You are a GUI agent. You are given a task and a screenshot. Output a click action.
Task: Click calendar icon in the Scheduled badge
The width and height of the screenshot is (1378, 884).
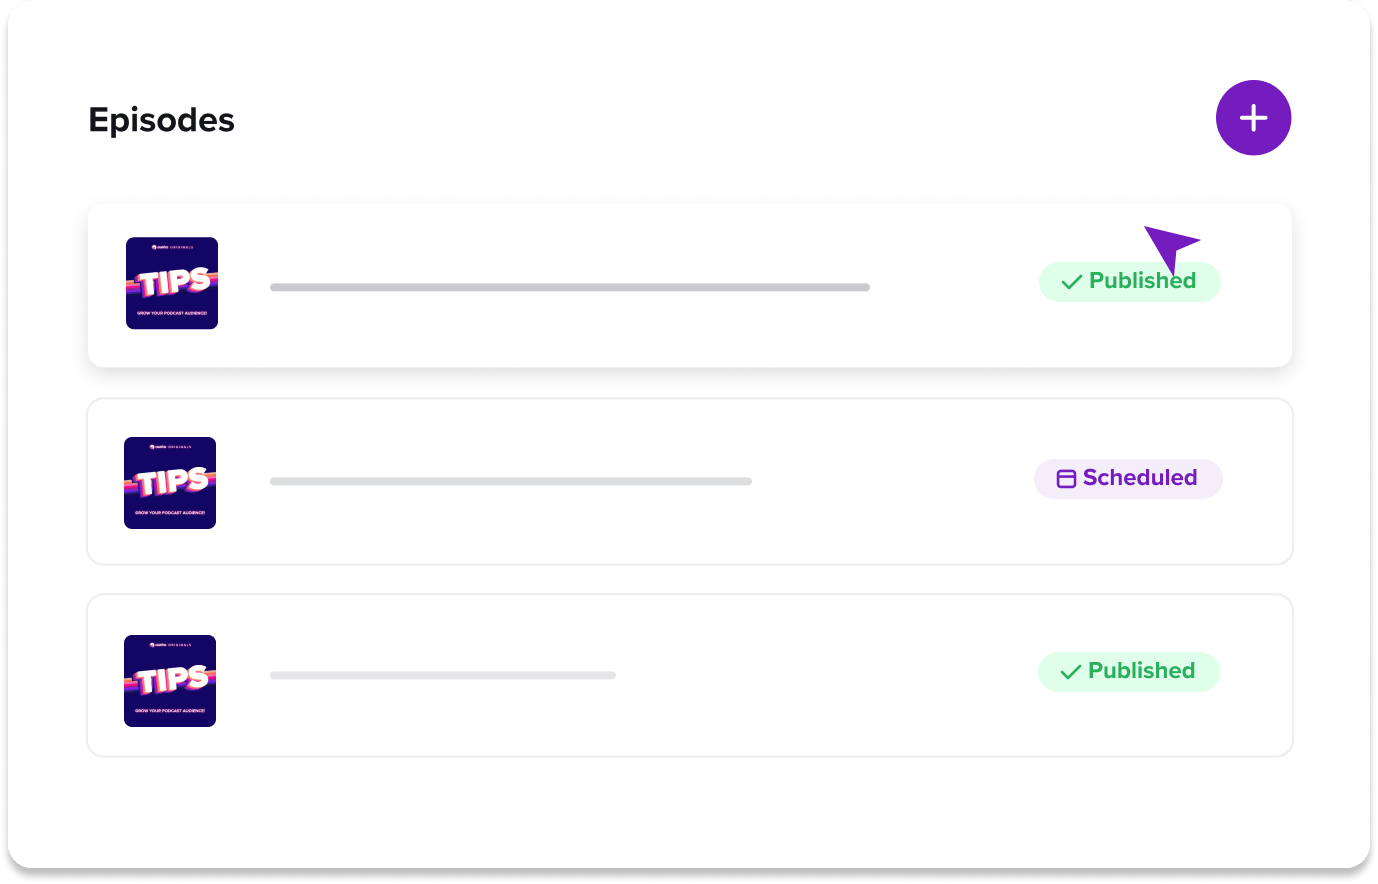tap(1066, 479)
